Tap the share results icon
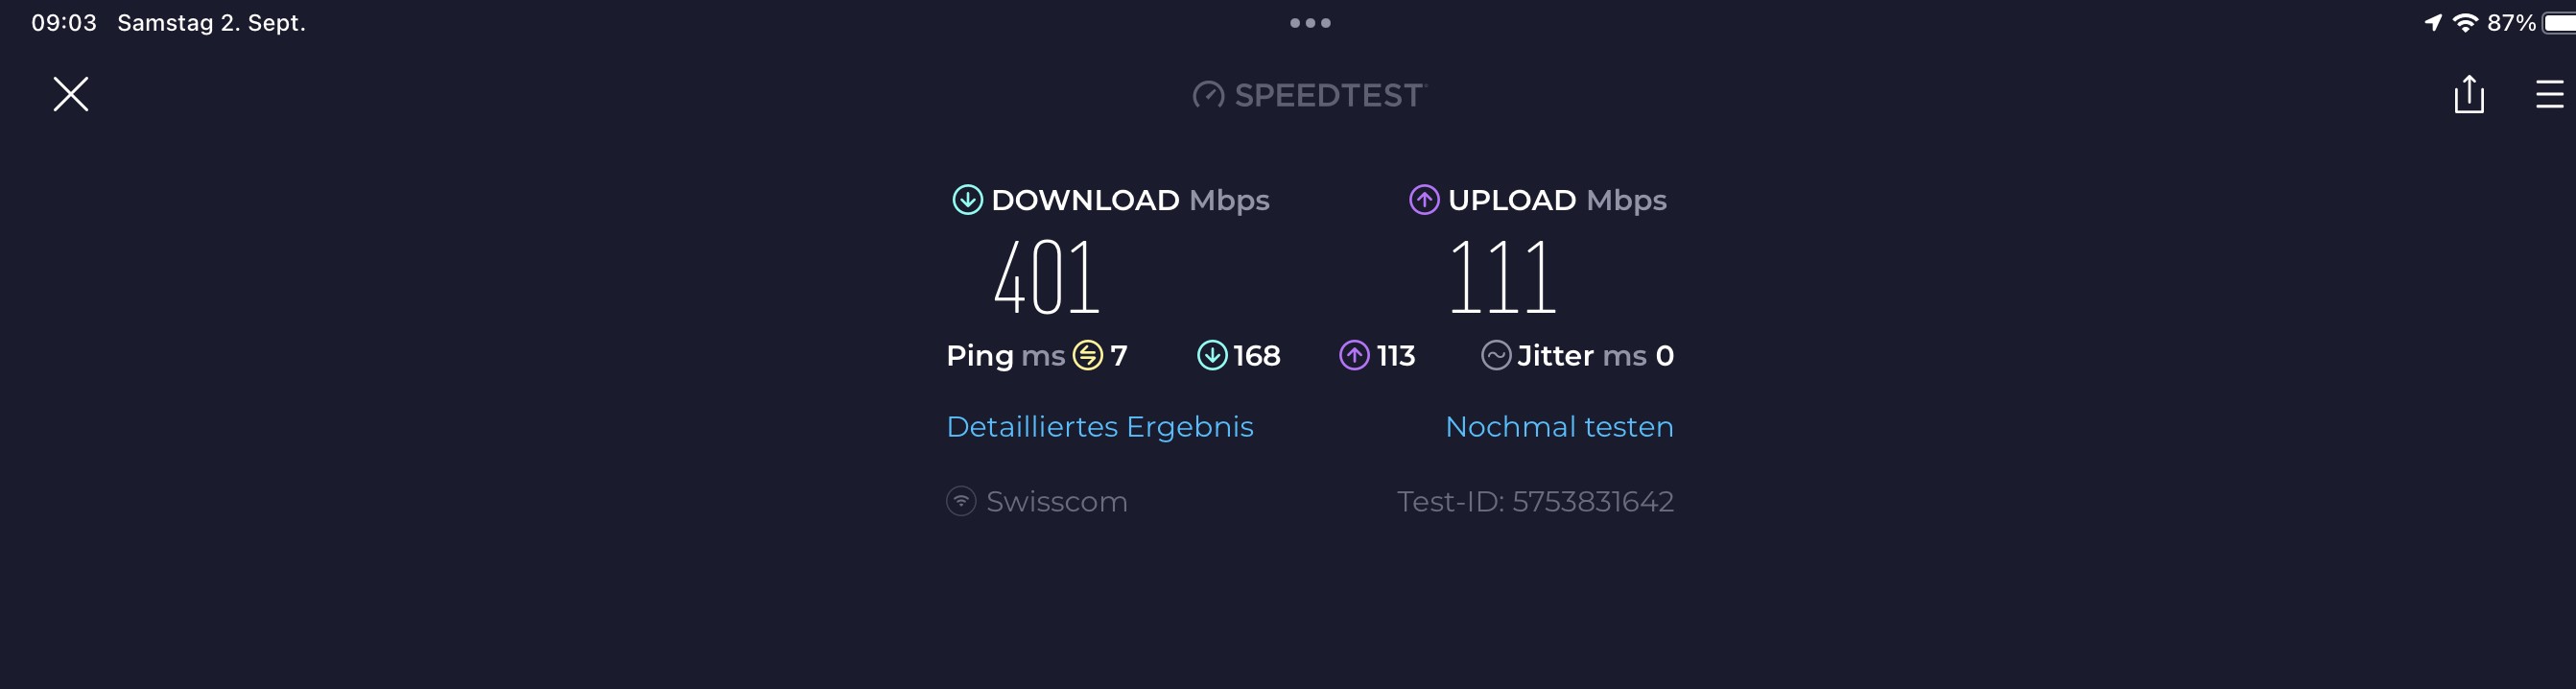 click(x=2468, y=95)
